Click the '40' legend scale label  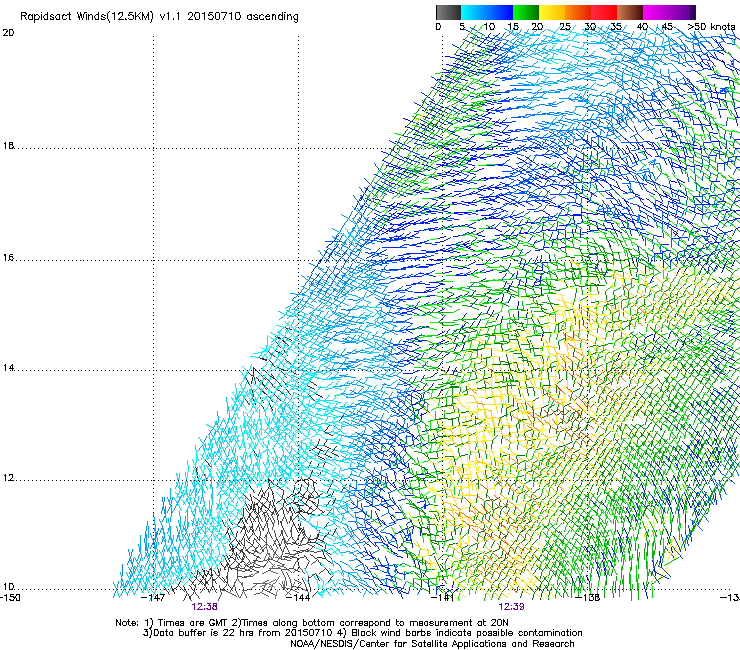[642, 26]
